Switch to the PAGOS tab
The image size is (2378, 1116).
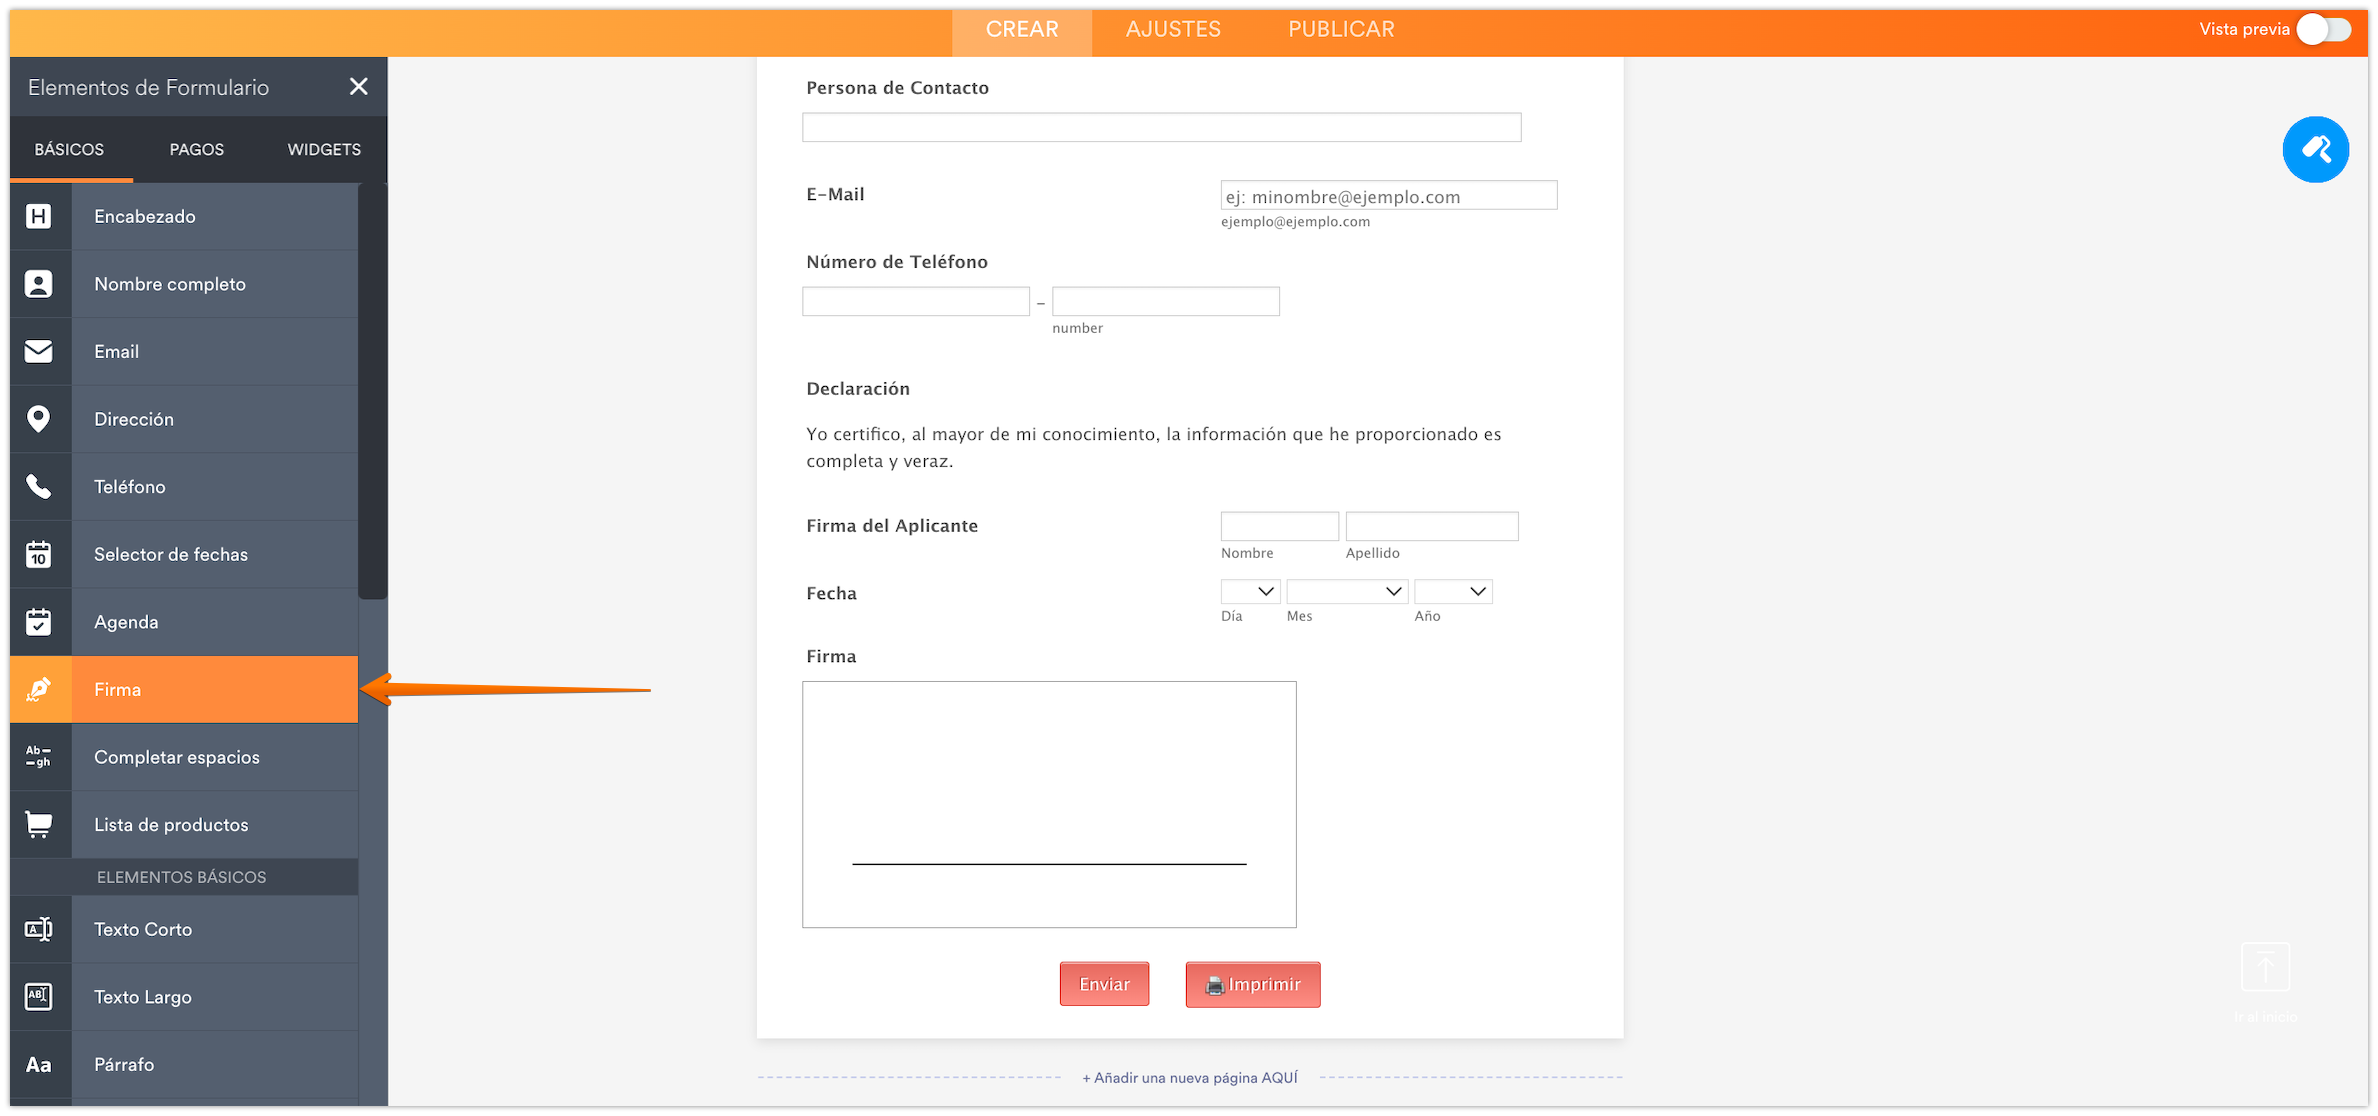click(x=197, y=149)
